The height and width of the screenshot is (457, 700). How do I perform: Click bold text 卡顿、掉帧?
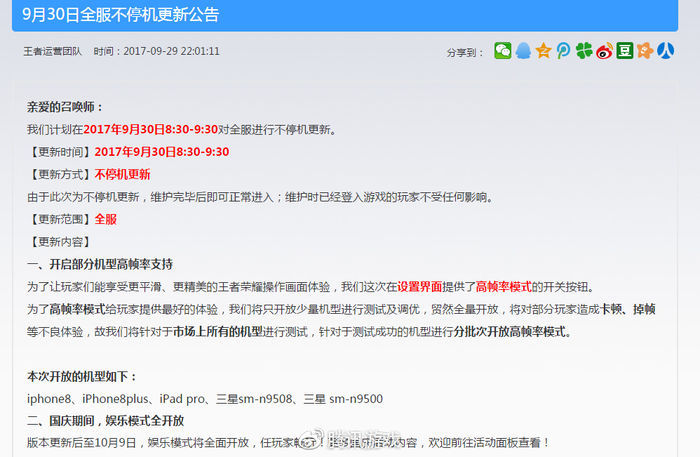[x=628, y=309]
